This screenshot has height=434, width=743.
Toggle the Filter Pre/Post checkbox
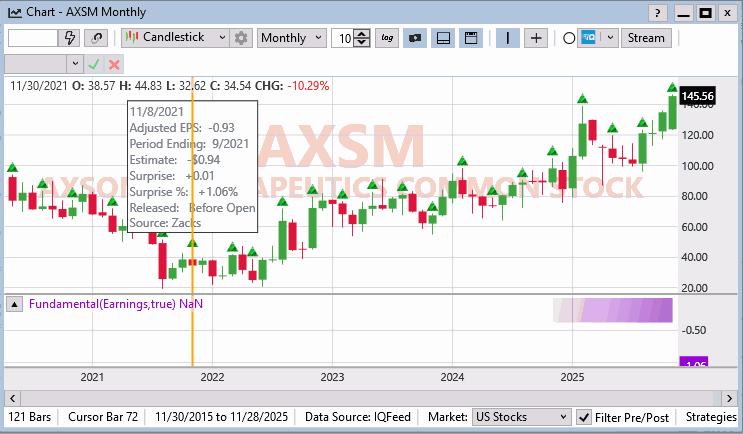point(584,417)
